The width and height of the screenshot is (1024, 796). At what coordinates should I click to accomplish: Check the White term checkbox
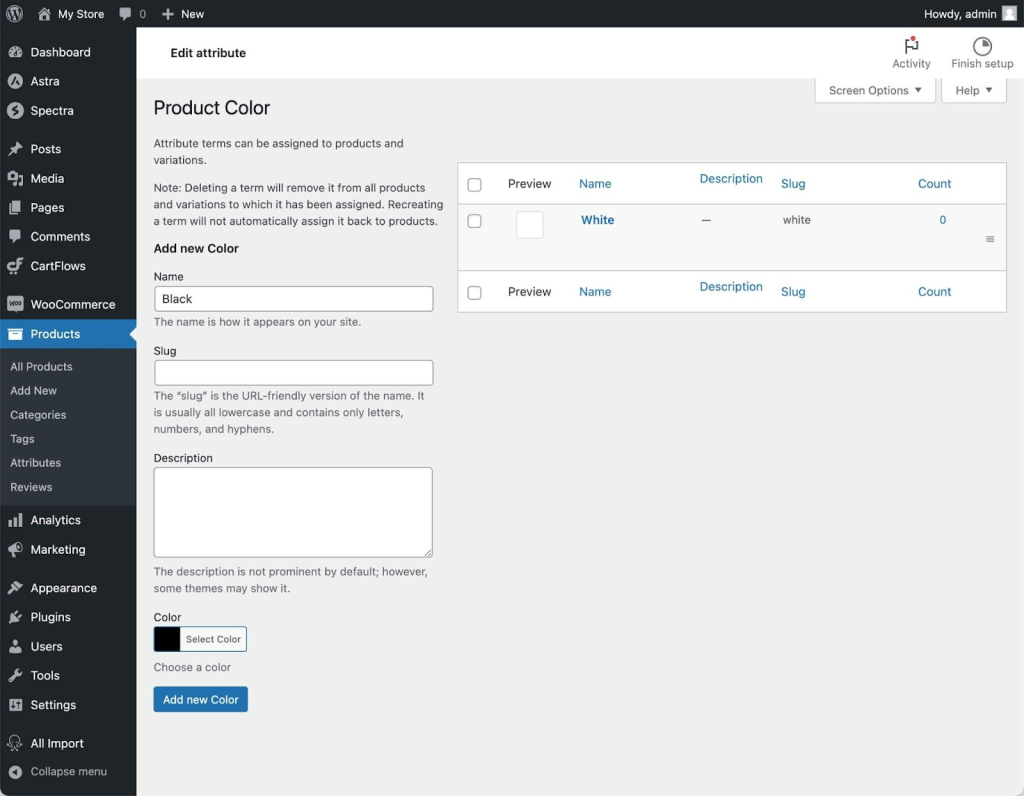[475, 221]
